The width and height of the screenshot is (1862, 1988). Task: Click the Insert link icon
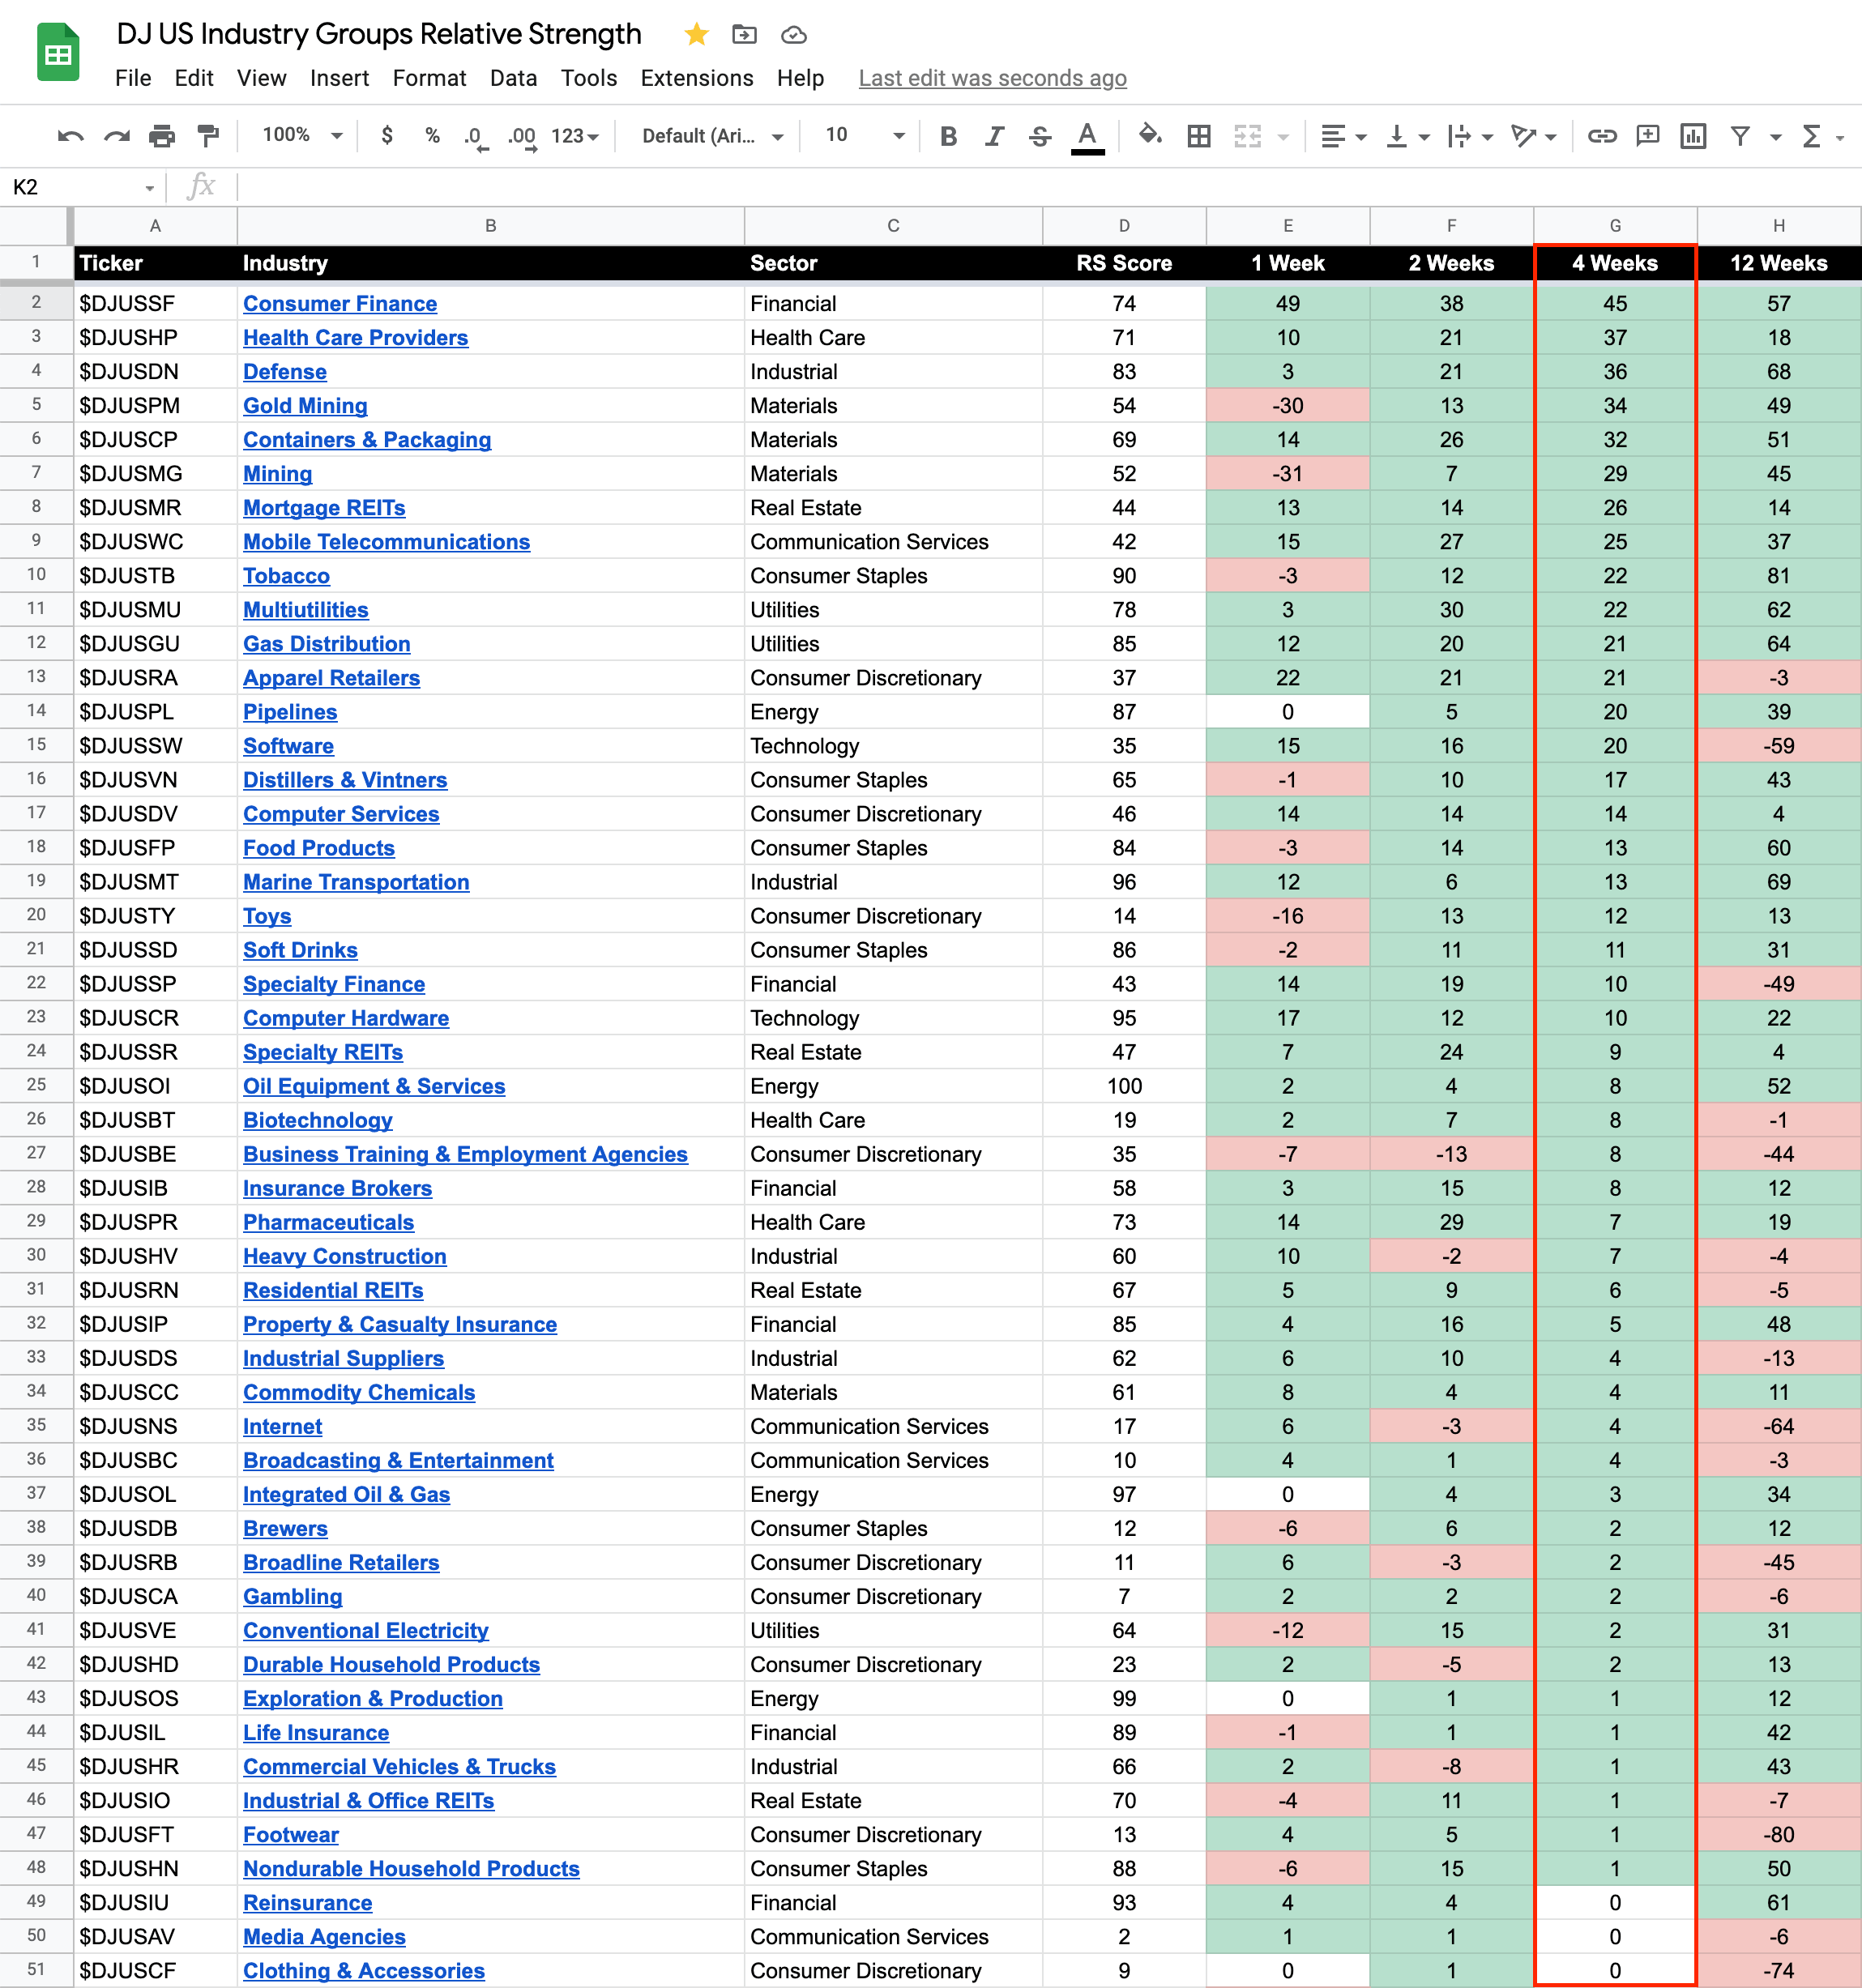[1601, 136]
